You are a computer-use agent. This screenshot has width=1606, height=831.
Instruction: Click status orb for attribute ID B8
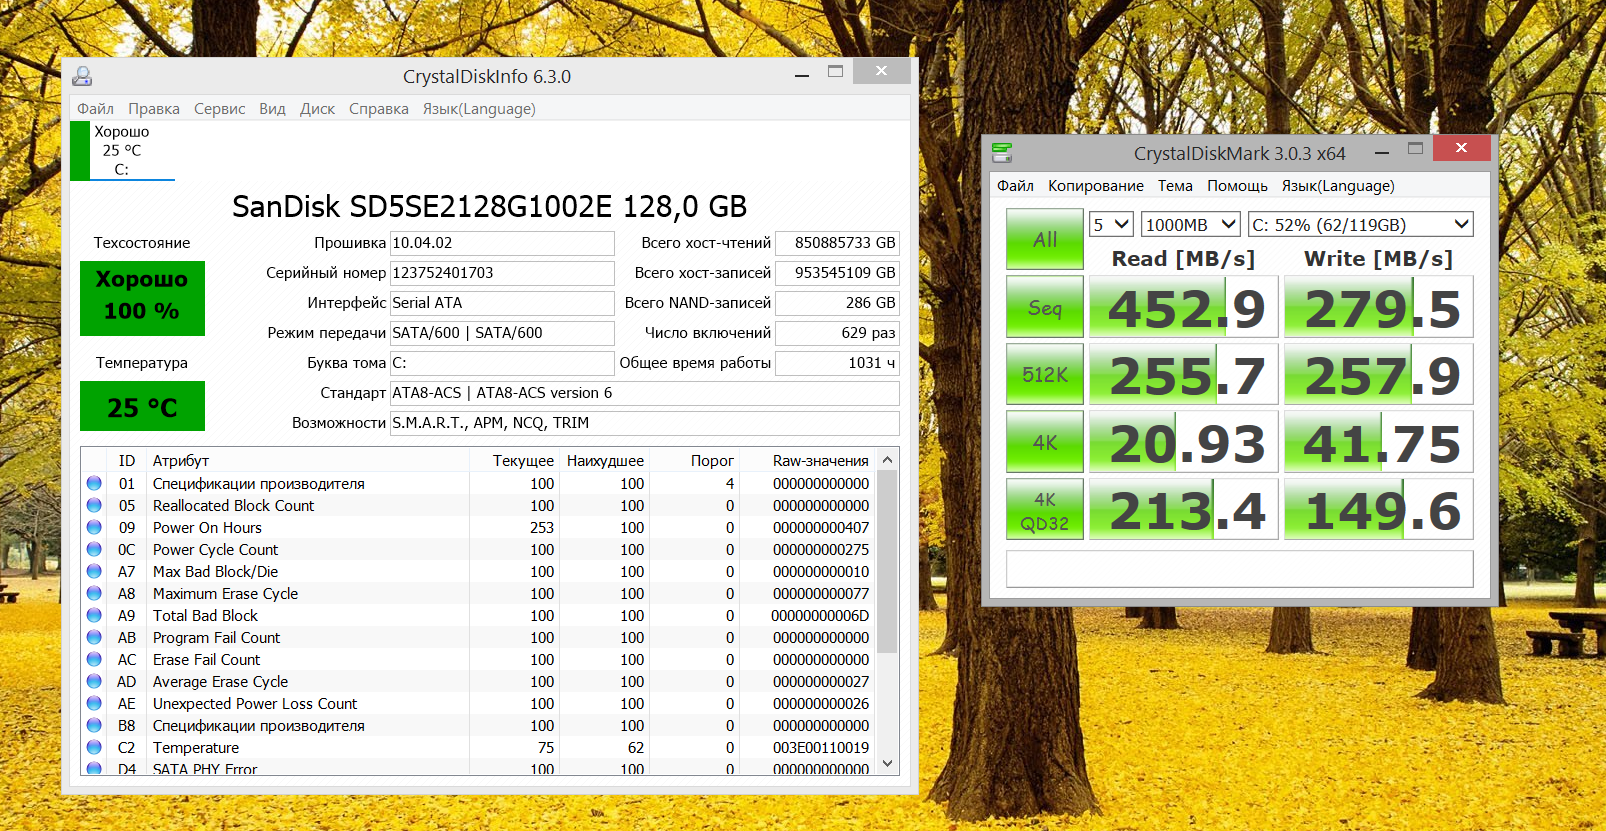[94, 725]
